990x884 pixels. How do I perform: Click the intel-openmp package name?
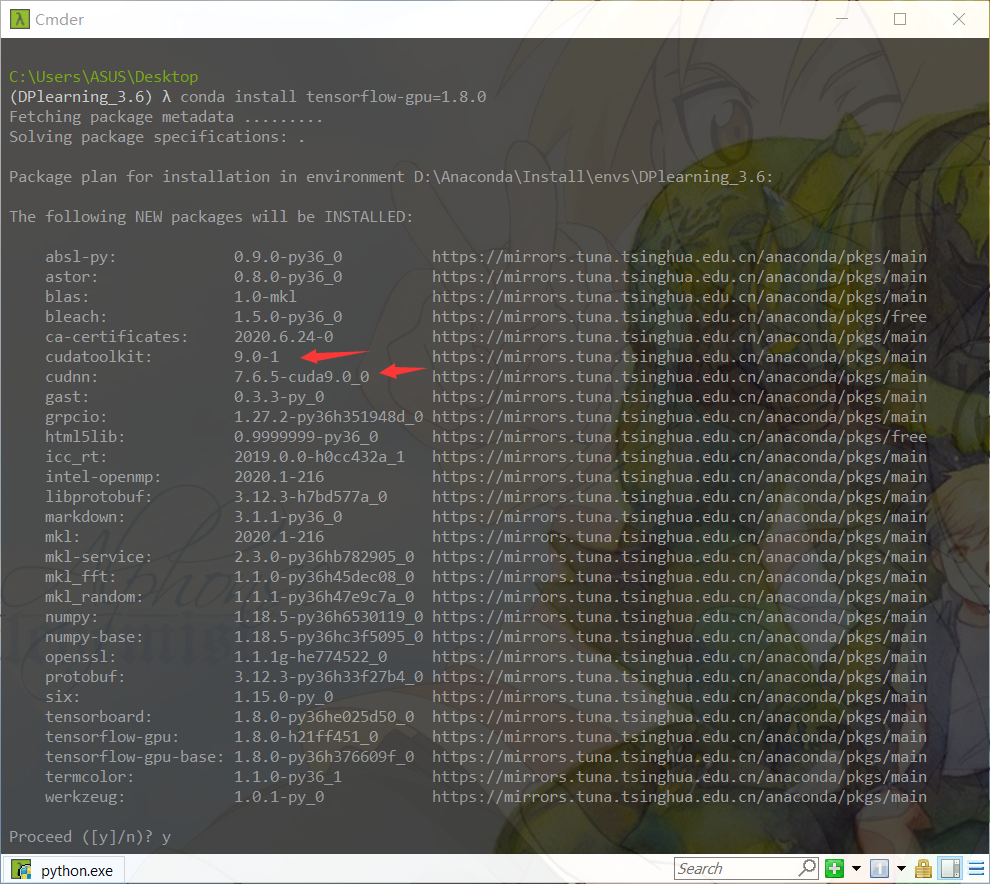(103, 477)
